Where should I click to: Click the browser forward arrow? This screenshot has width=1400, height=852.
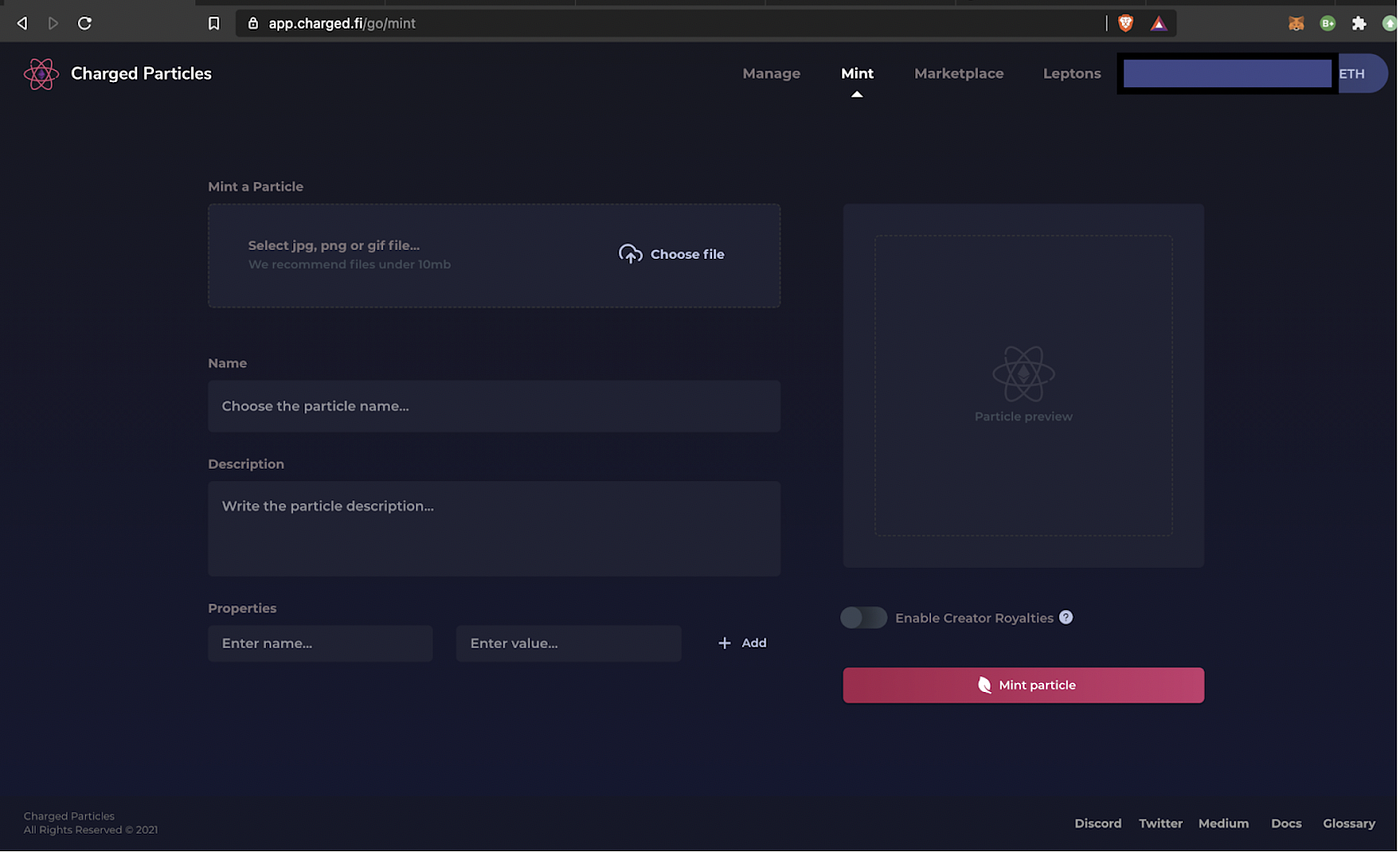coord(53,23)
